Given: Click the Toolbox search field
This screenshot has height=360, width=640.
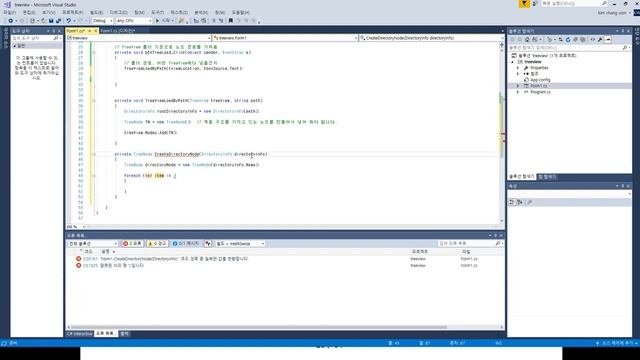Looking at the screenshot, I should click(x=36, y=38).
